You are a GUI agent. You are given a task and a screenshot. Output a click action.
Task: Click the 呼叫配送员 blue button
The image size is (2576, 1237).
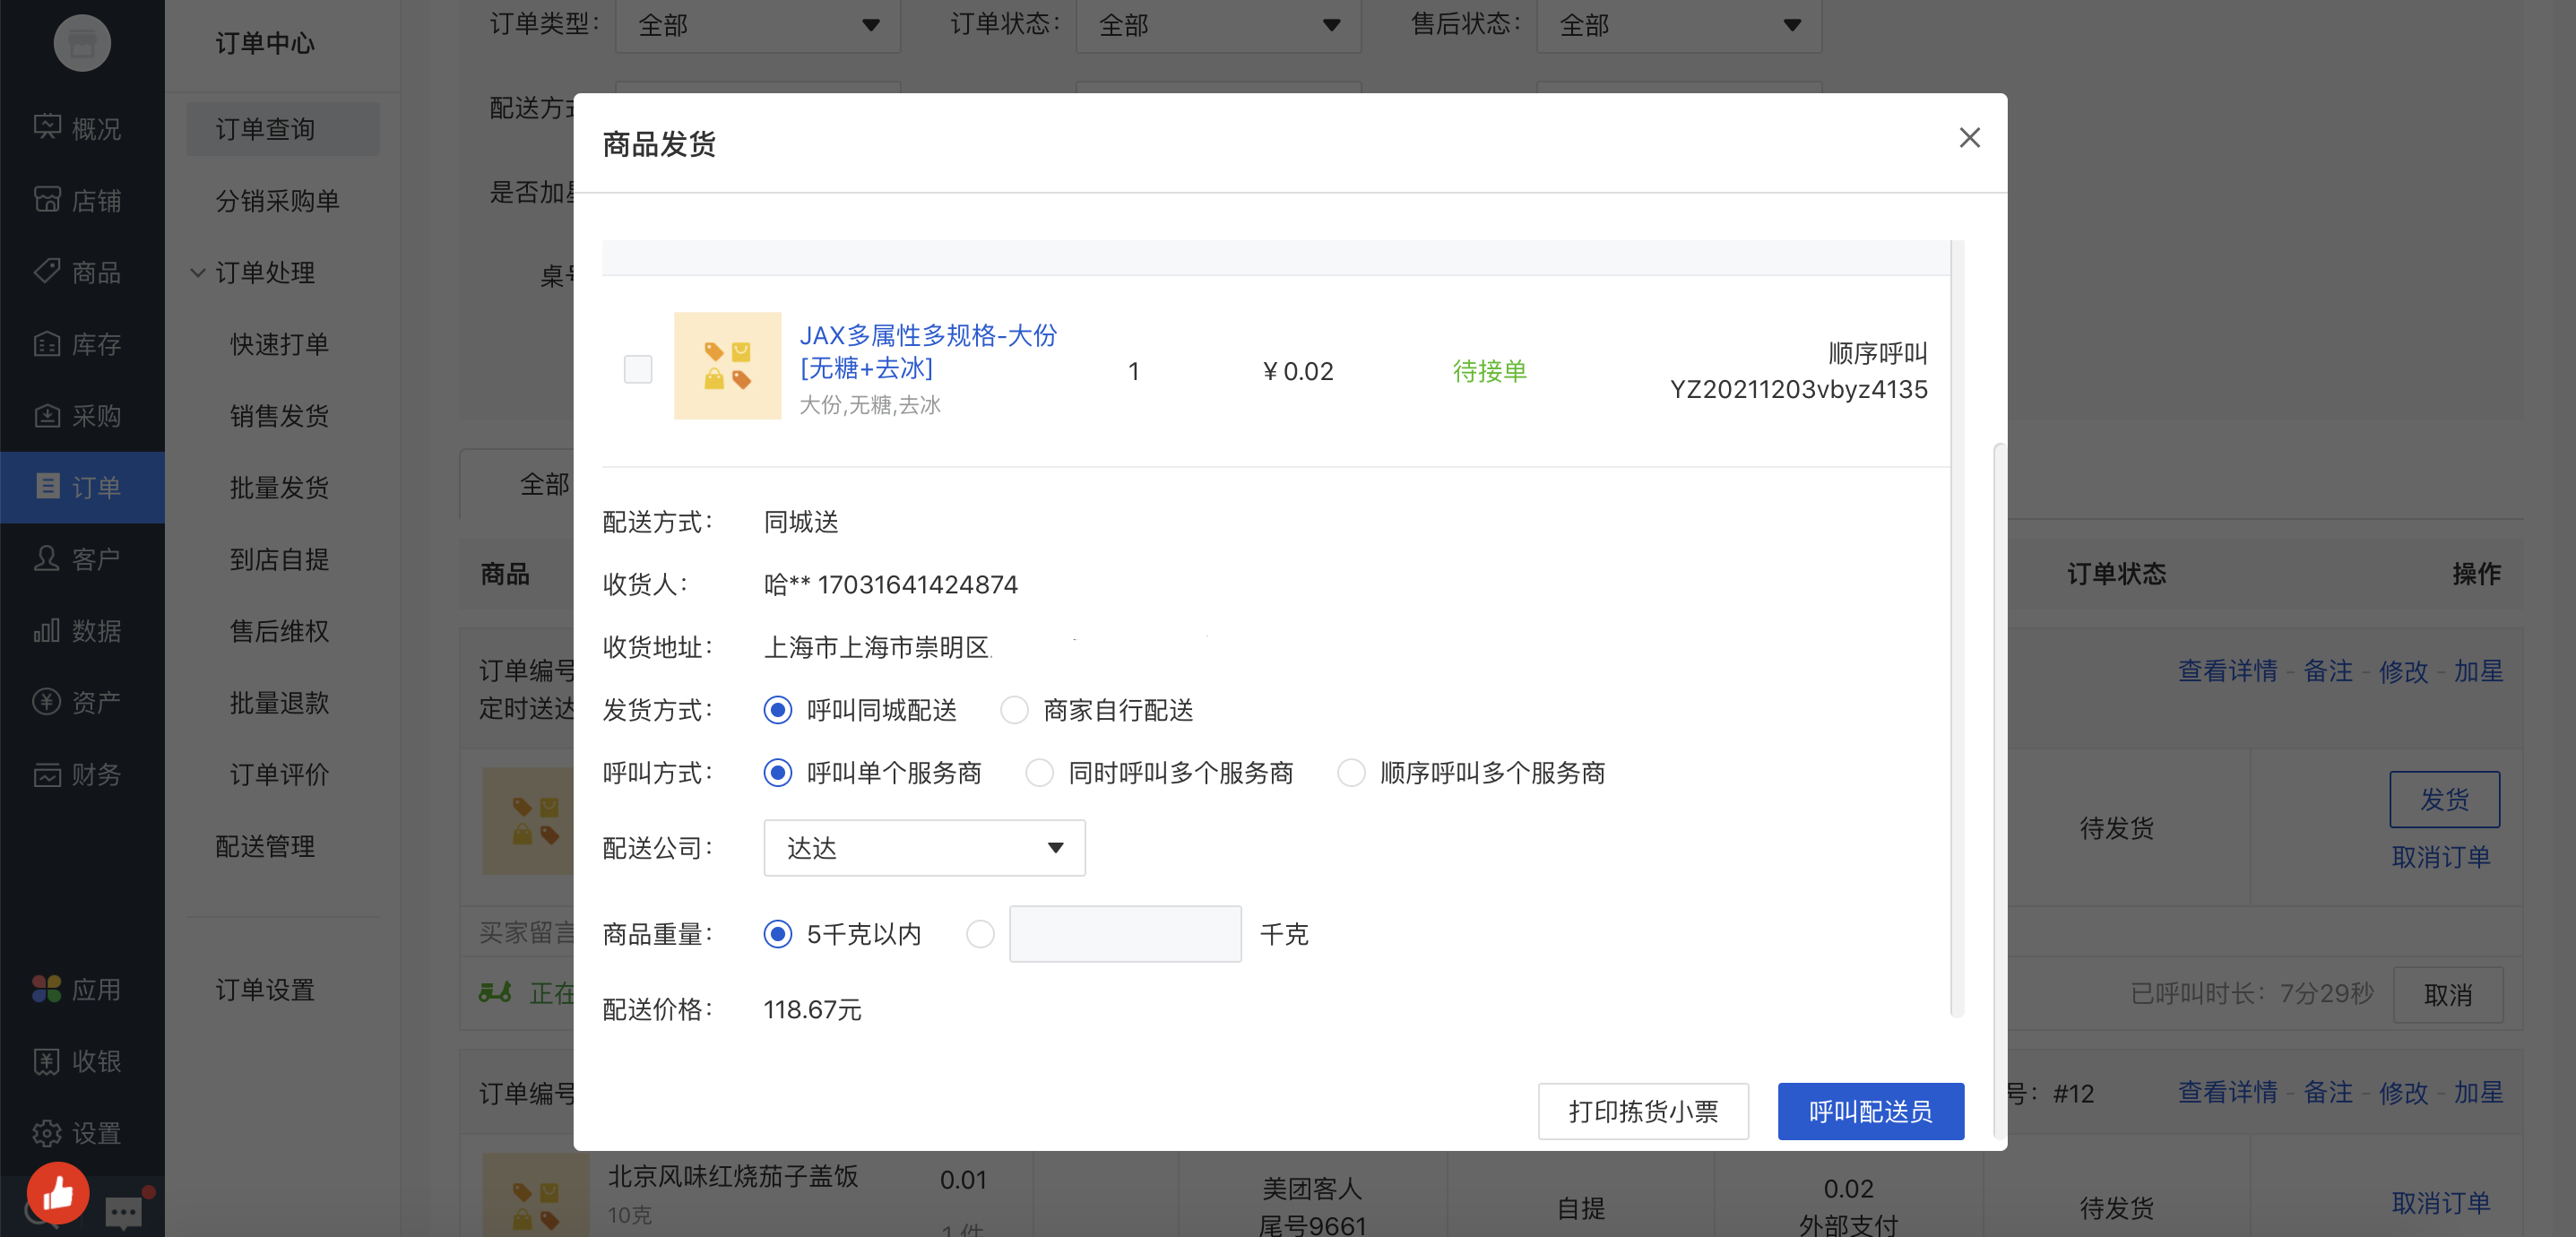click(1869, 1111)
